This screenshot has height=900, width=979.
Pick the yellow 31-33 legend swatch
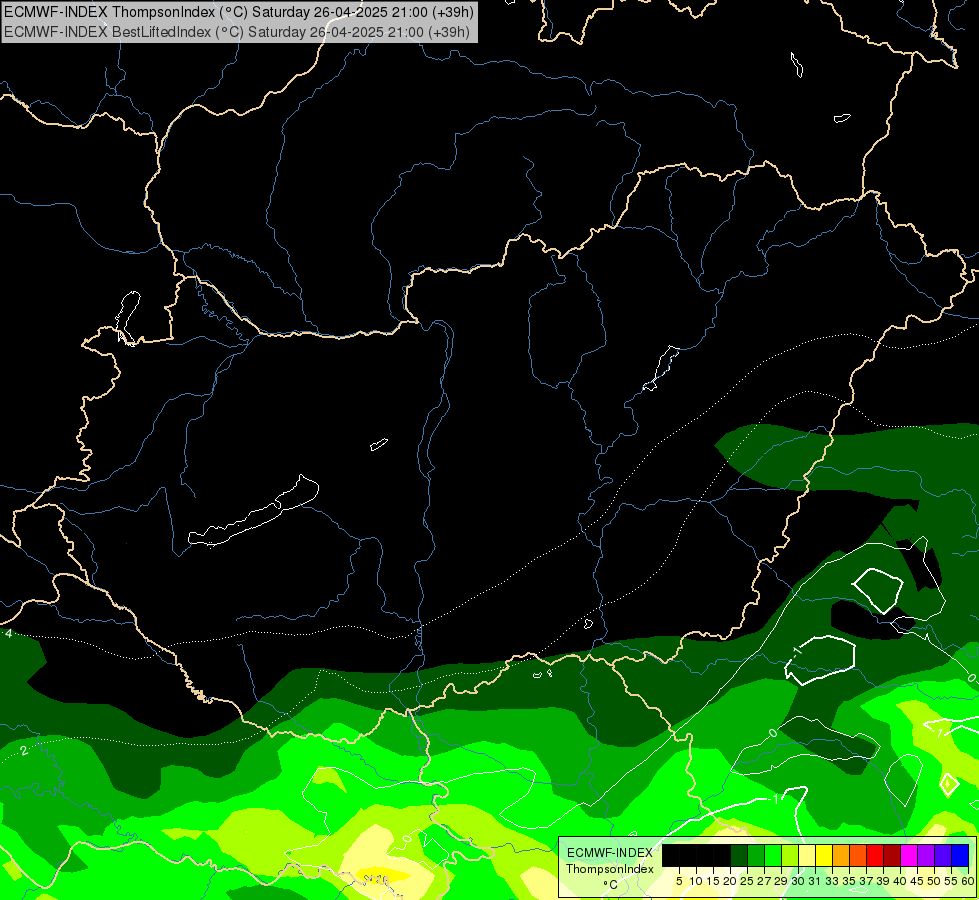pos(824,855)
